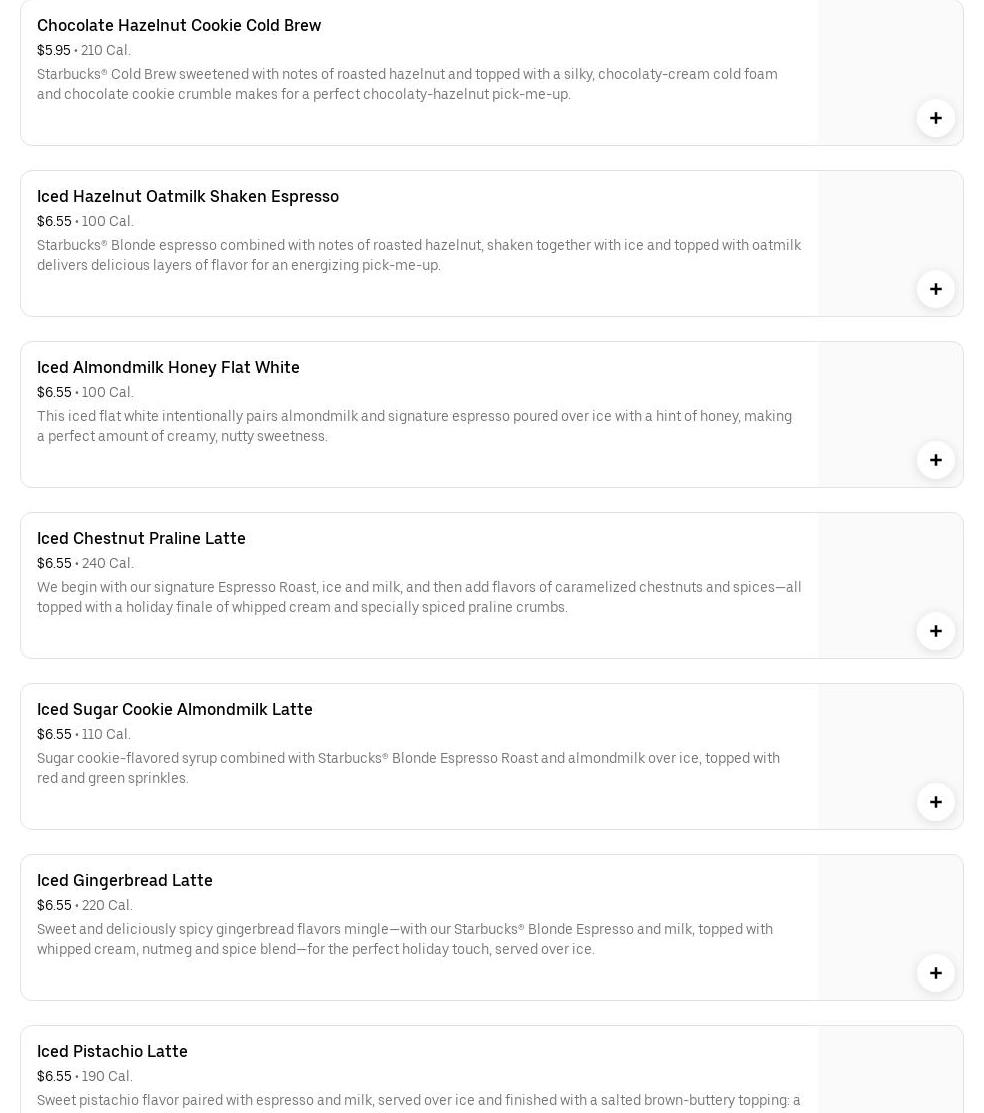Select the Iced Sugar Cookie Almondmilk Latte title
The width and height of the screenshot is (984, 1113).
click(x=175, y=709)
